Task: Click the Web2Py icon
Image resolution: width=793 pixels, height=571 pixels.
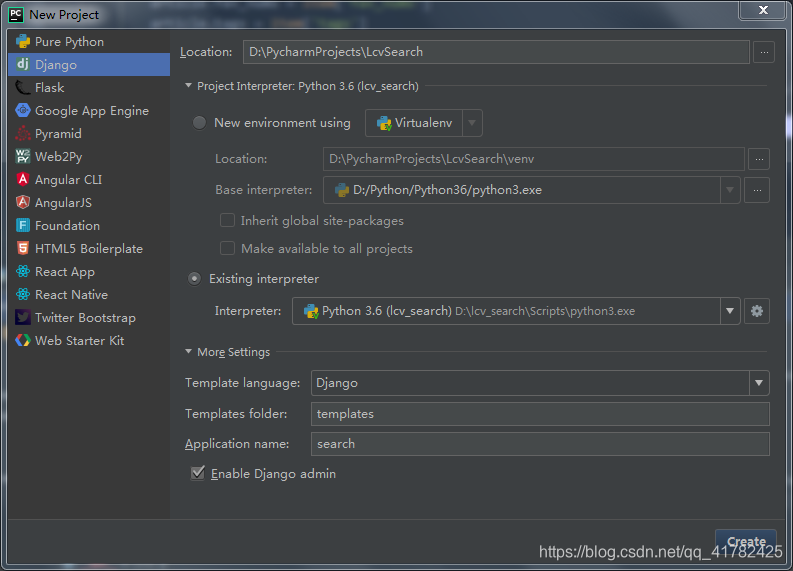Action: tap(23, 156)
